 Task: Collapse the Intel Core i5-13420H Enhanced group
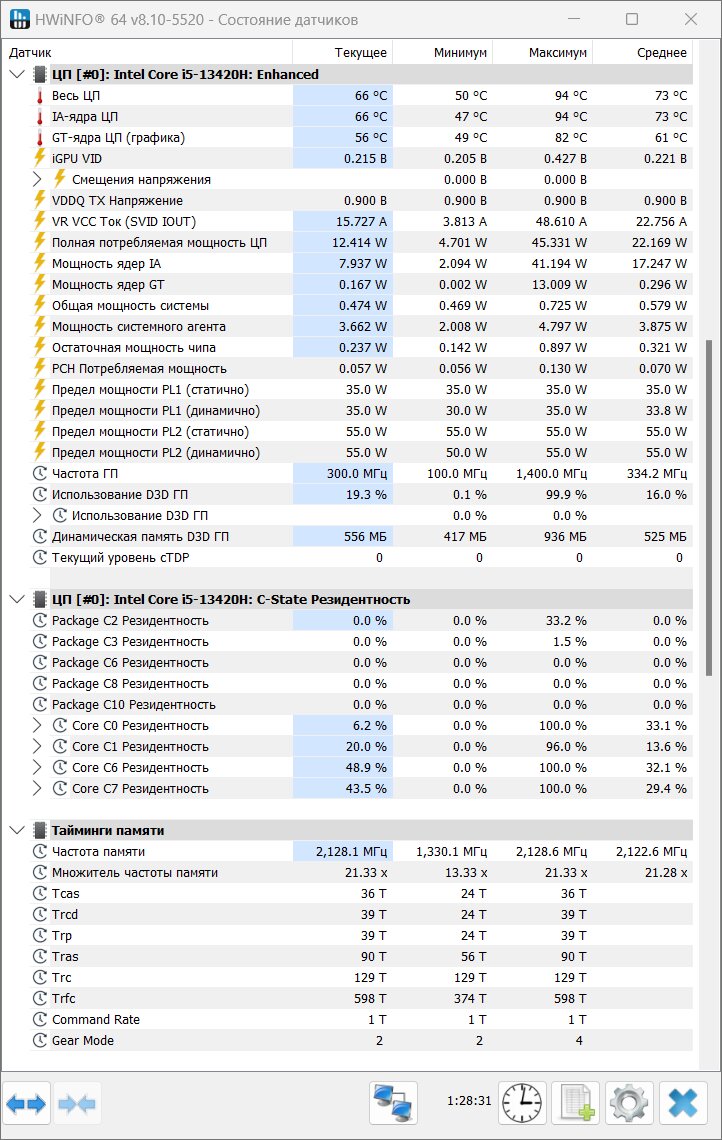tap(16, 74)
